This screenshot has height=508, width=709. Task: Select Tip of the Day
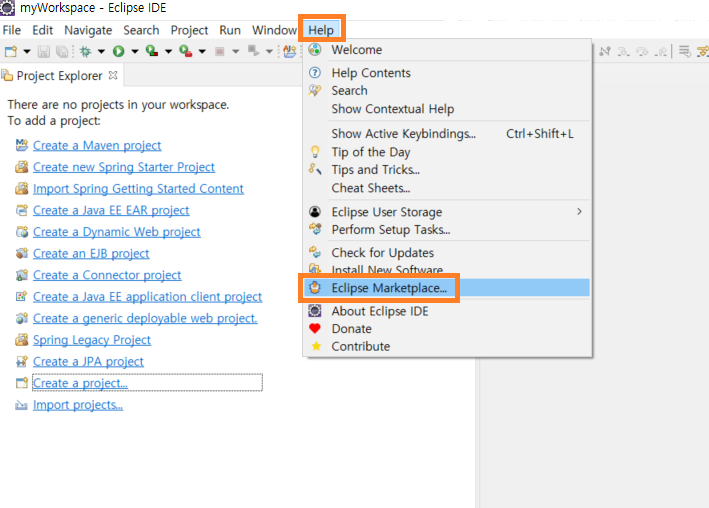pyautogui.click(x=447, y=152)
